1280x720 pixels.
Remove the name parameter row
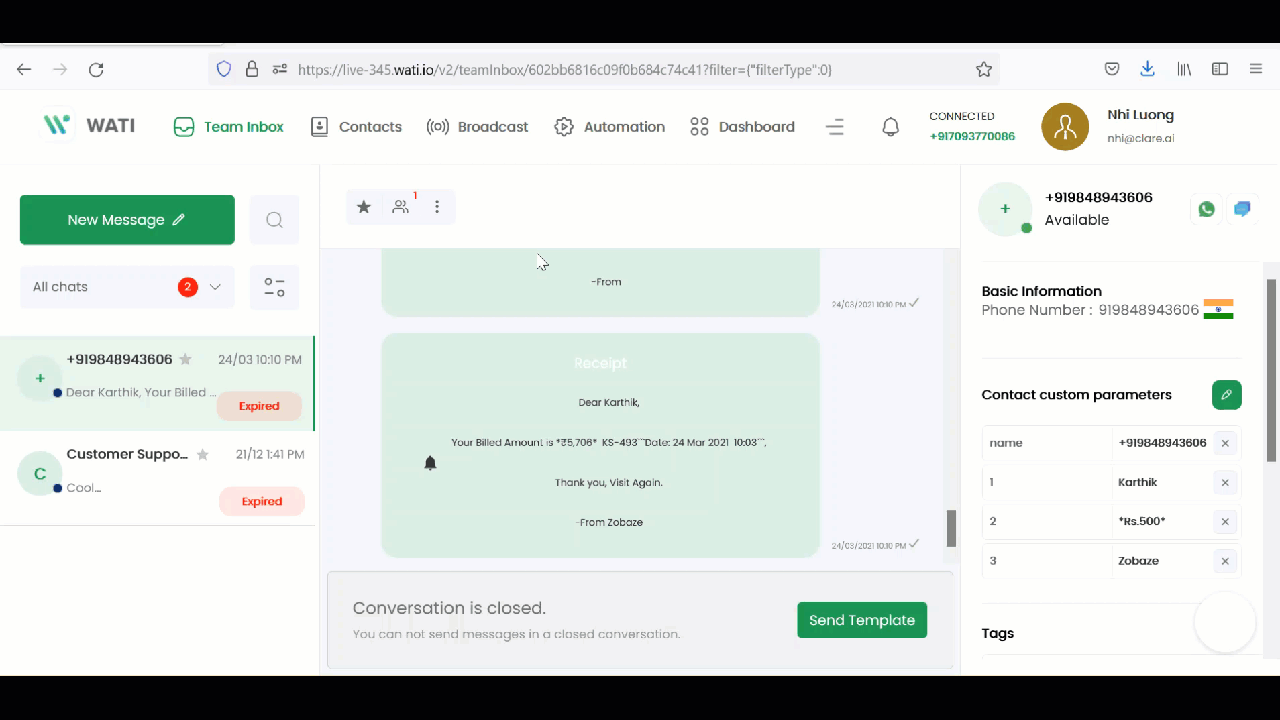click(x=1225, y=443)
